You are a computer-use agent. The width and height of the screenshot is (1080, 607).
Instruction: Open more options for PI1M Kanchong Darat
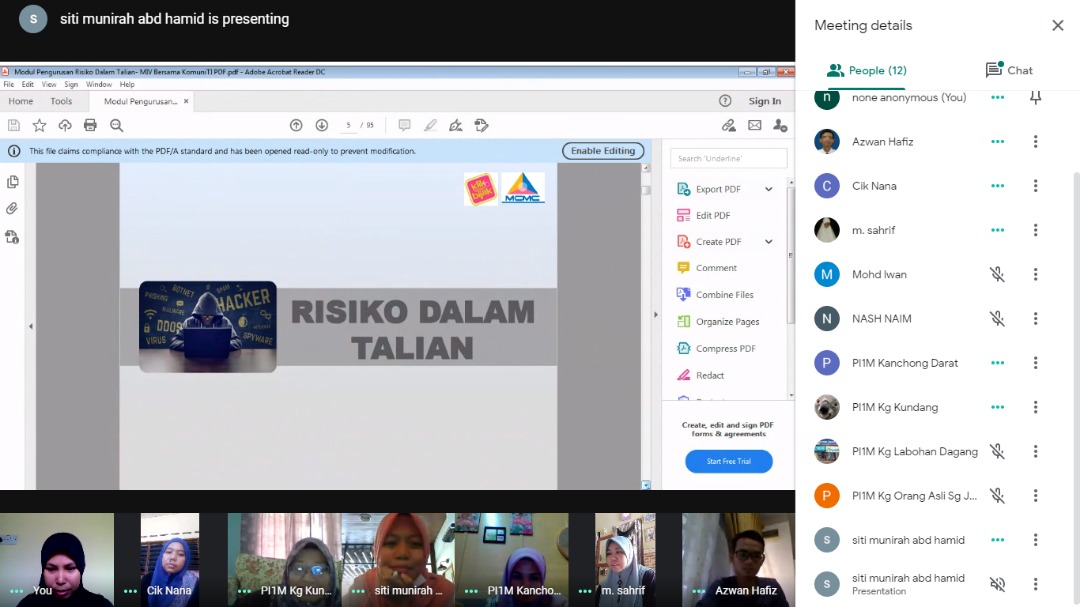pyautogui.click(x=1035, y=363)
